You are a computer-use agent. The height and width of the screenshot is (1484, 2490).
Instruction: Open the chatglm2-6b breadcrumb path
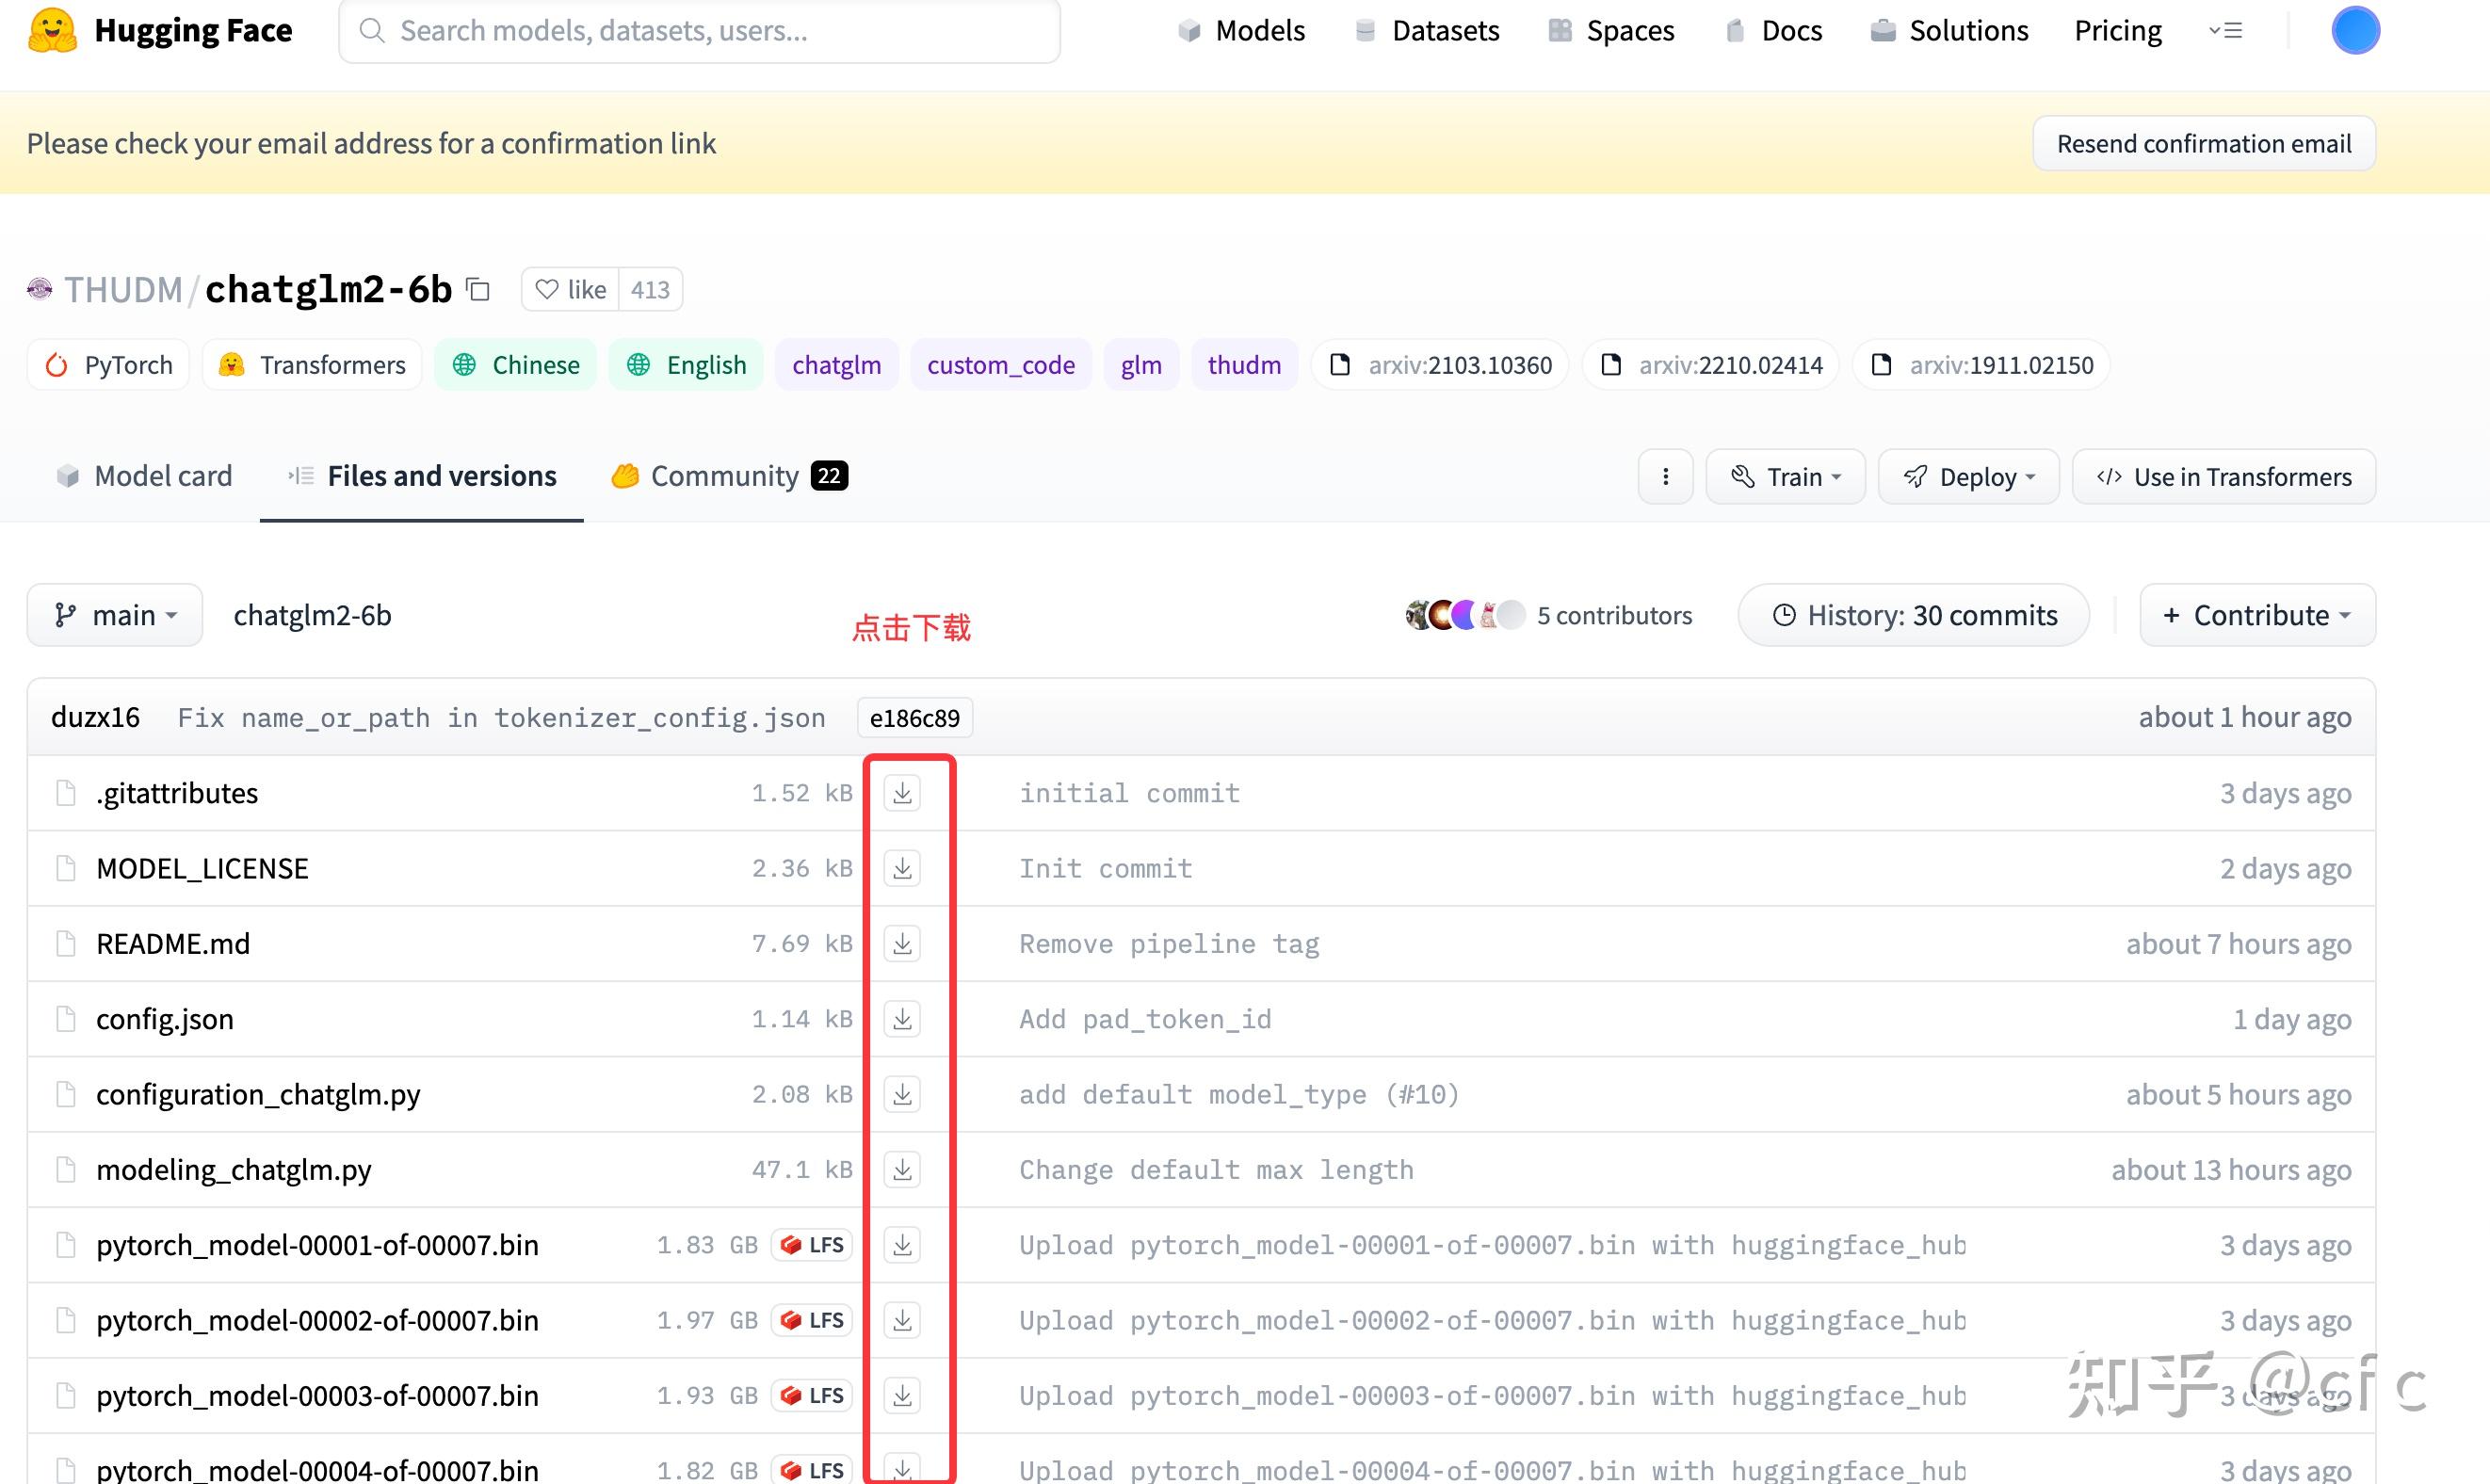coord(312,615)
